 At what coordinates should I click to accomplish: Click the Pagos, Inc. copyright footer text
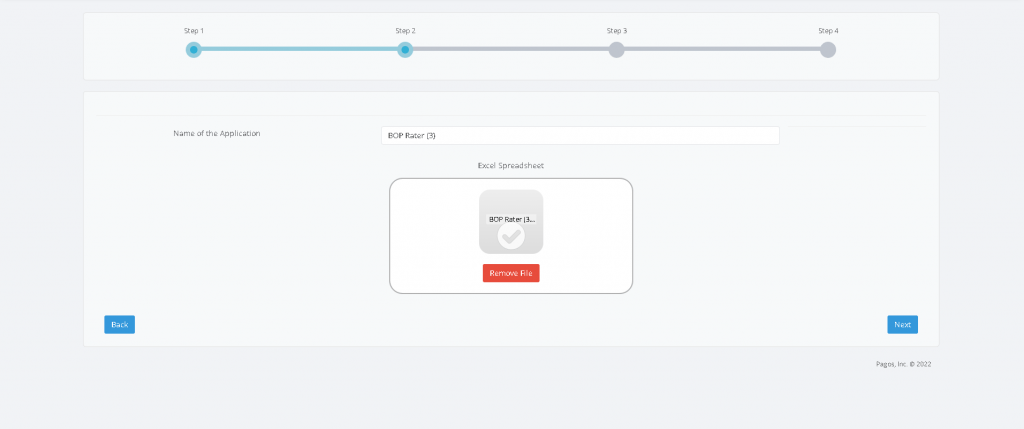[x=902, y=364]
